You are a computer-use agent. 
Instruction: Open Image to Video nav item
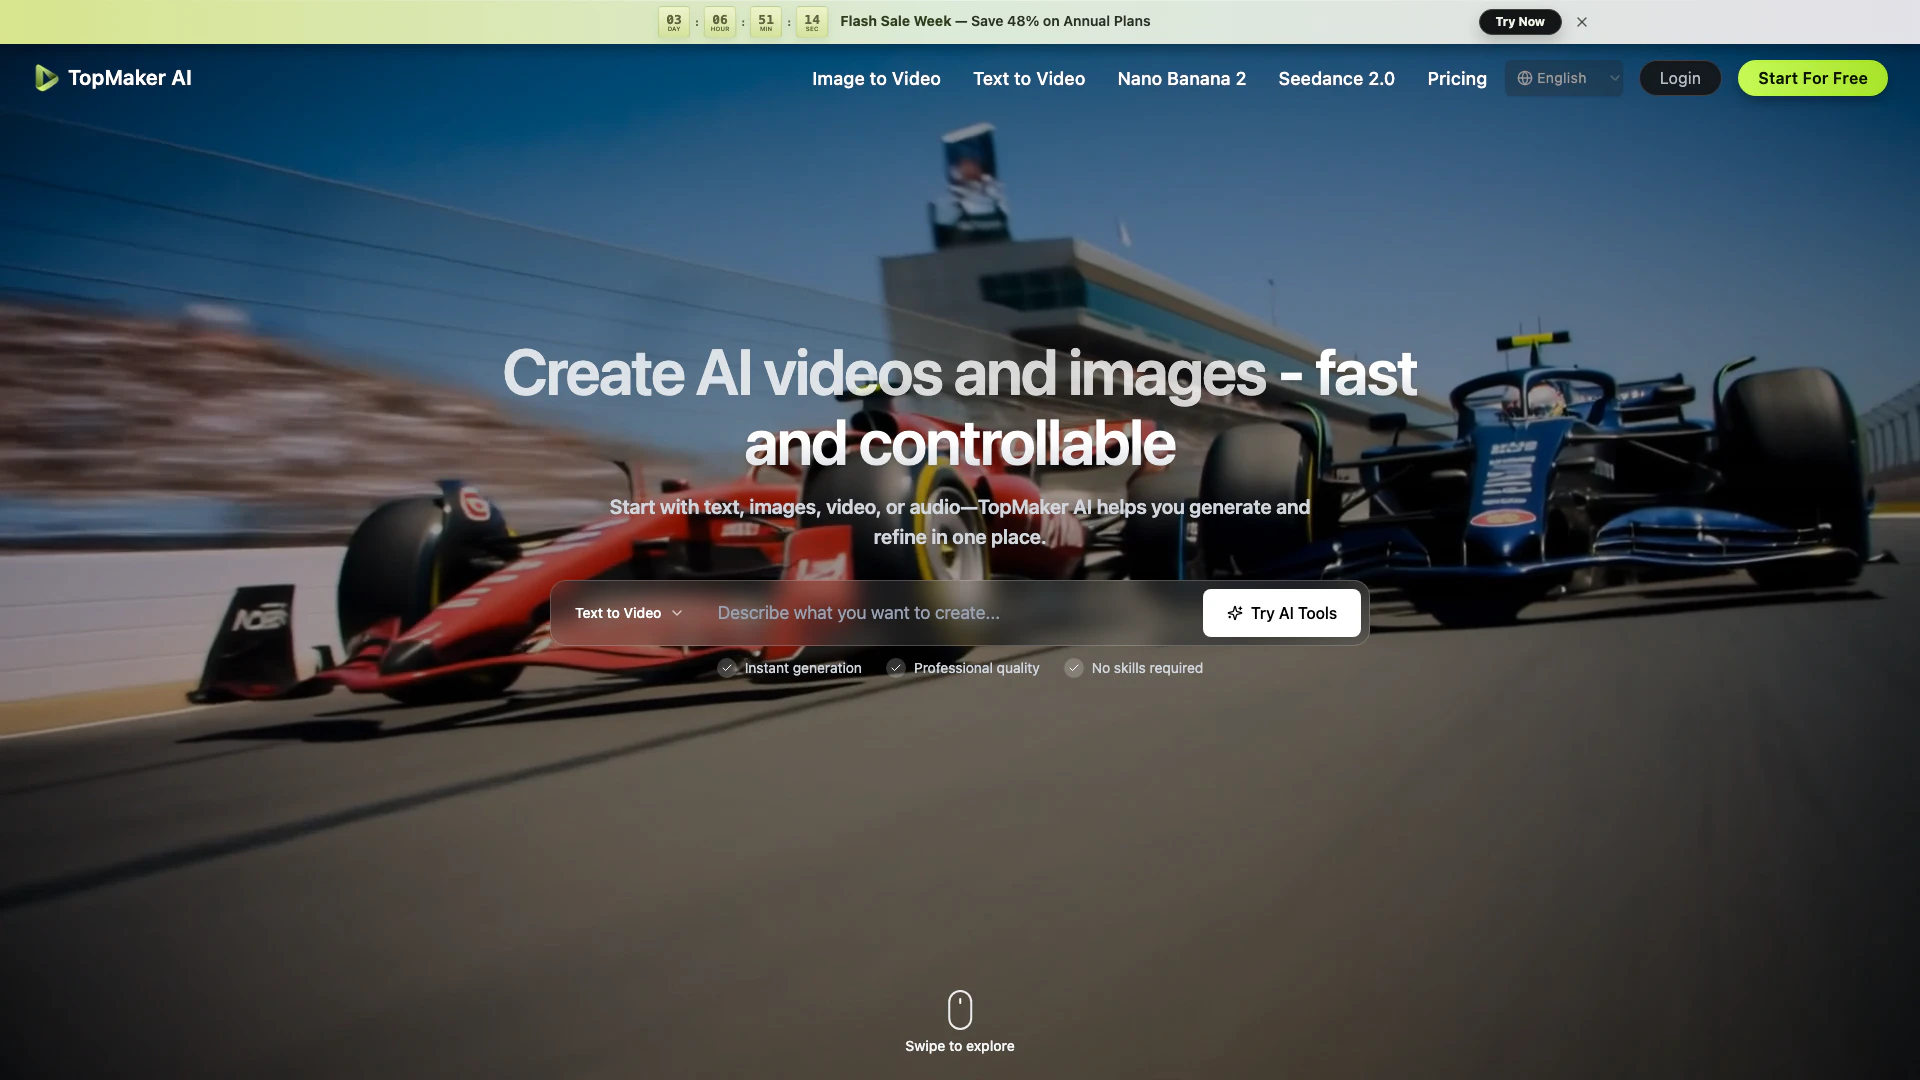pyautogui.click(x=876, y=78)
